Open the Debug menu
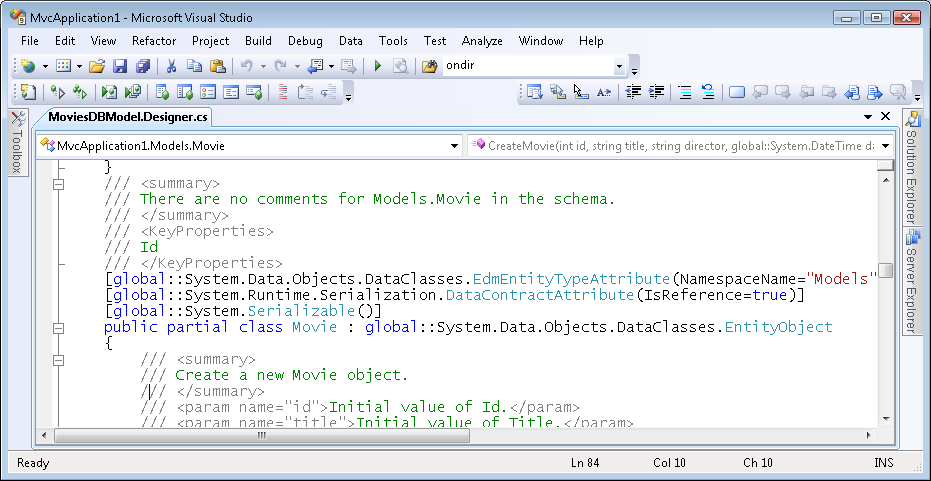 click(305, 41)
